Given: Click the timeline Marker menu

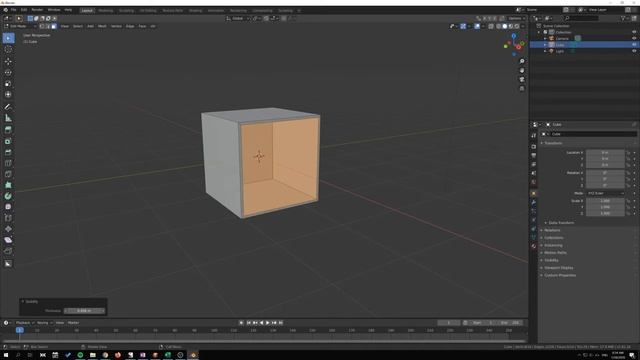Looking at the screenshot, I should (73, 323).
